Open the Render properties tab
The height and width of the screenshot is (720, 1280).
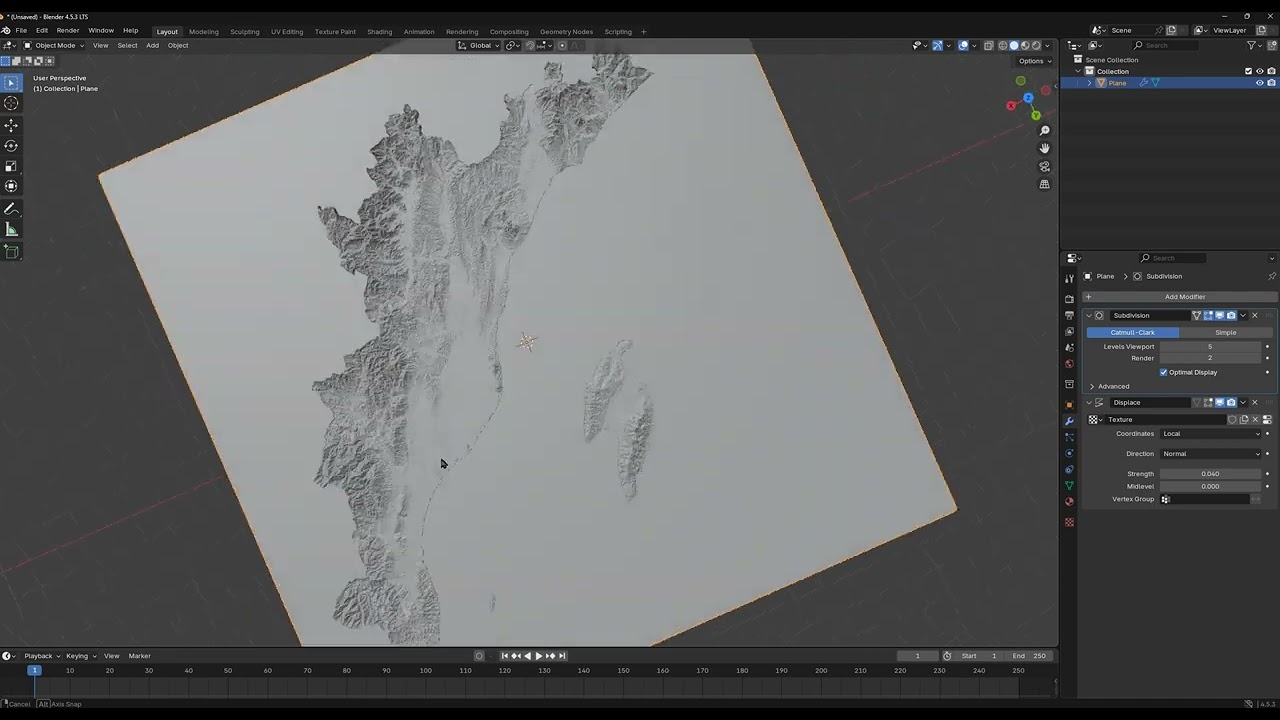tap(1069, 299)
